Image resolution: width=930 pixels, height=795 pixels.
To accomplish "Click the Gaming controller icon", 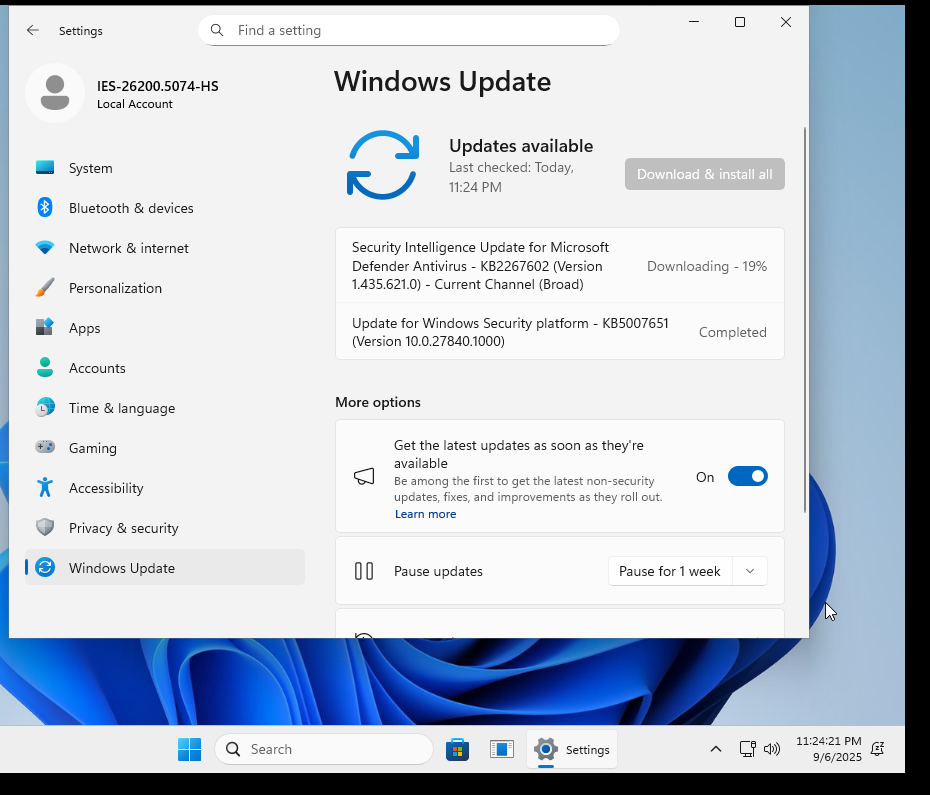I will (45, 447).
